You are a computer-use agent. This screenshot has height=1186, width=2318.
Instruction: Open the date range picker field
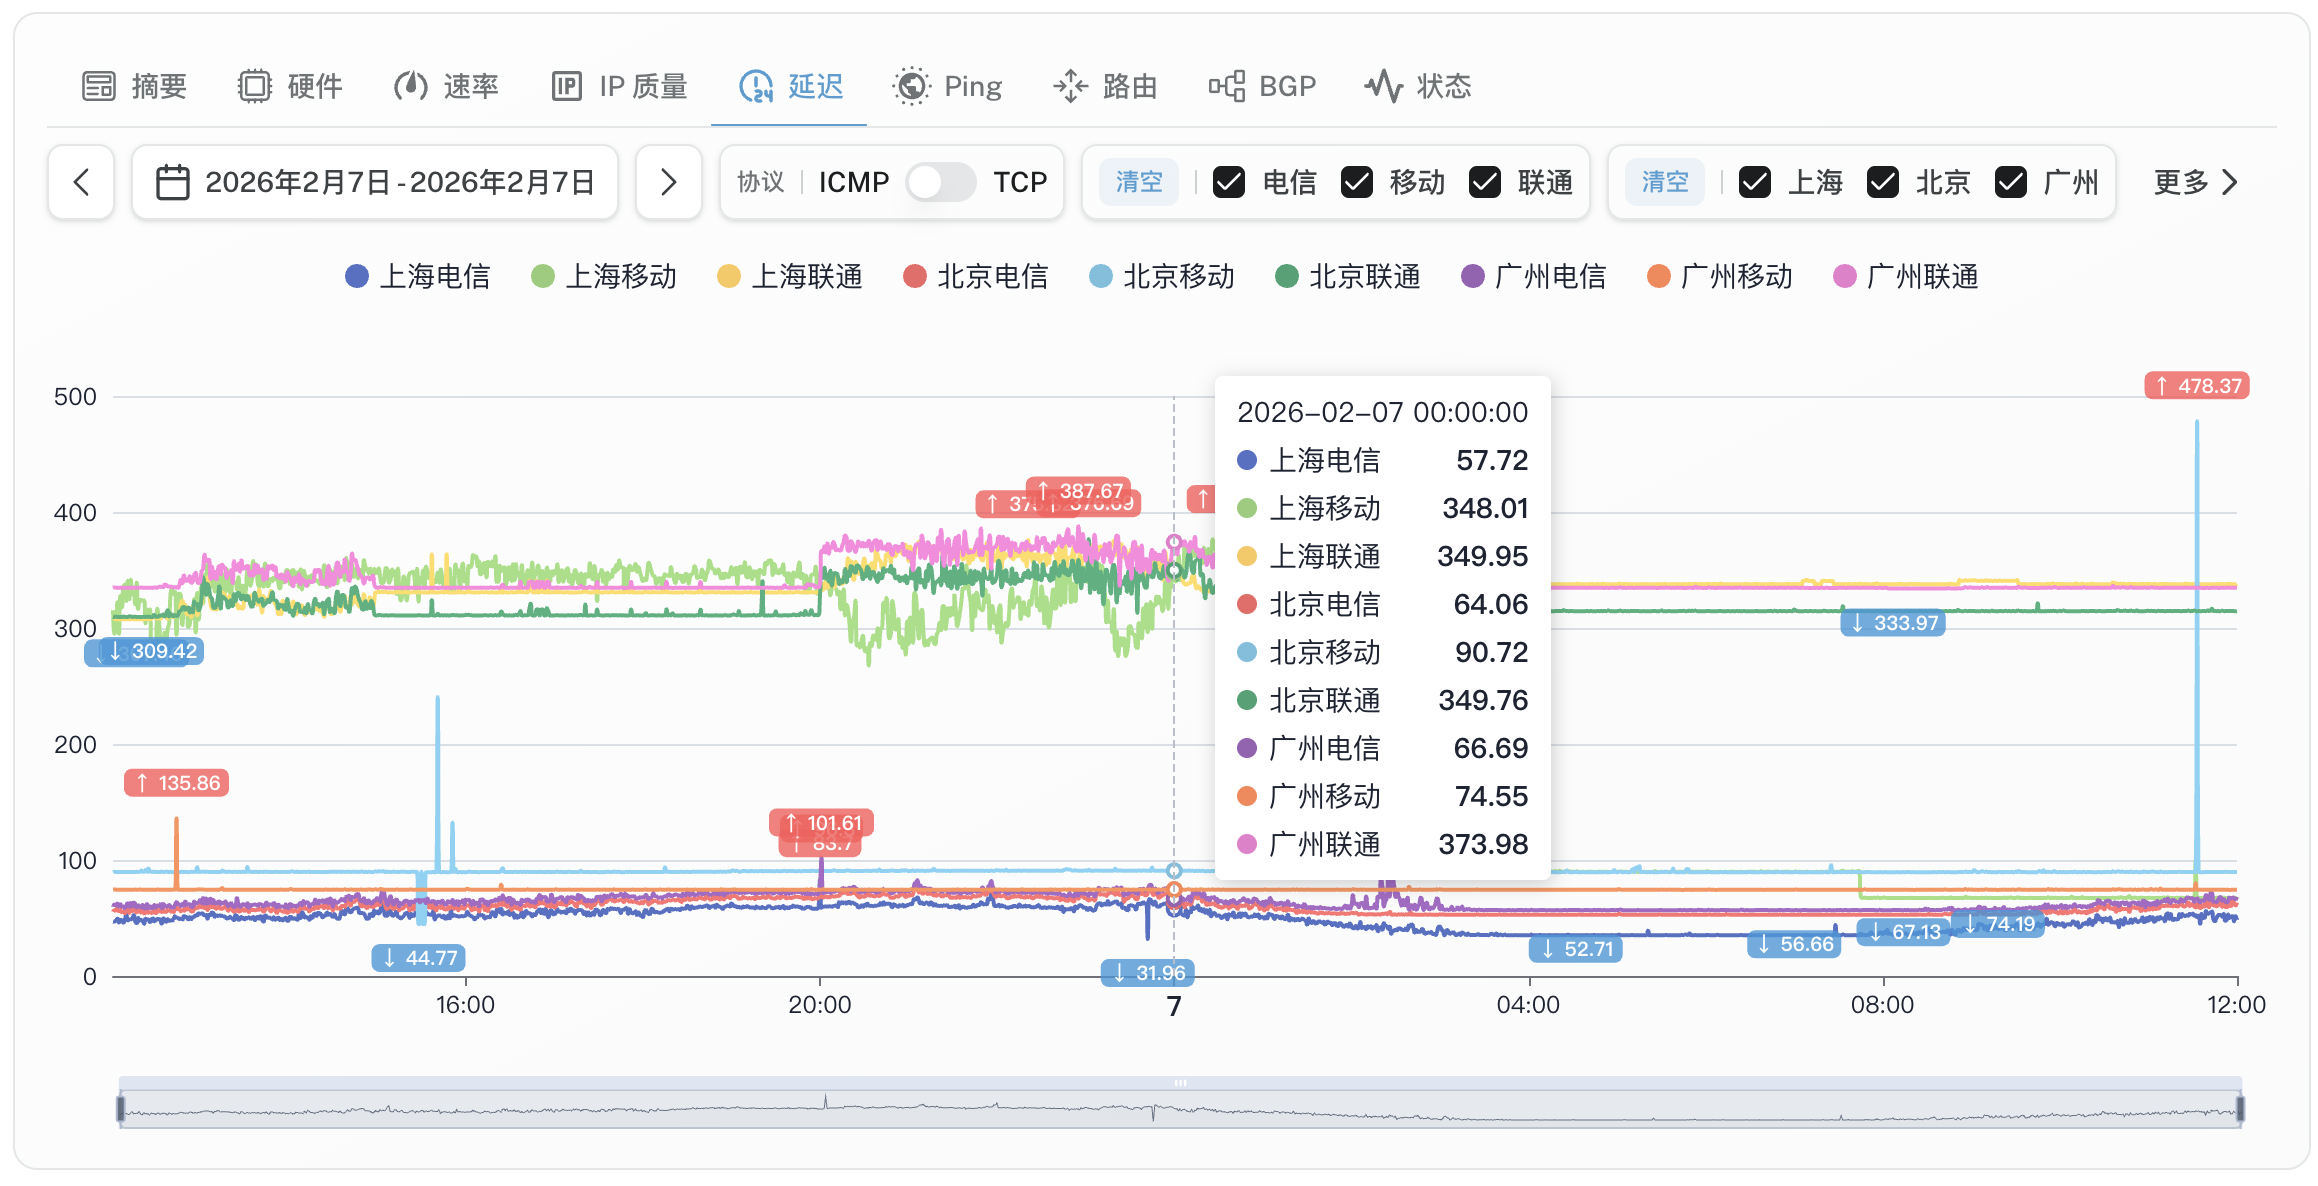375,182
